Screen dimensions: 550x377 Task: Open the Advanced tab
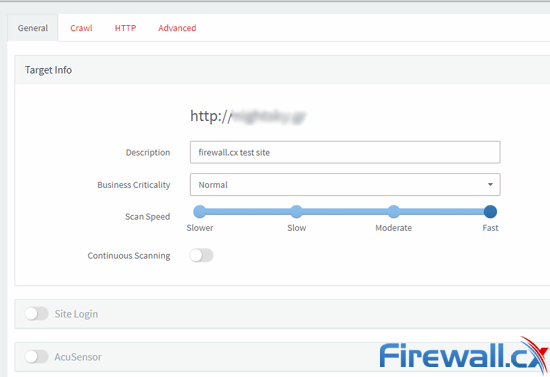coord(177,28)
